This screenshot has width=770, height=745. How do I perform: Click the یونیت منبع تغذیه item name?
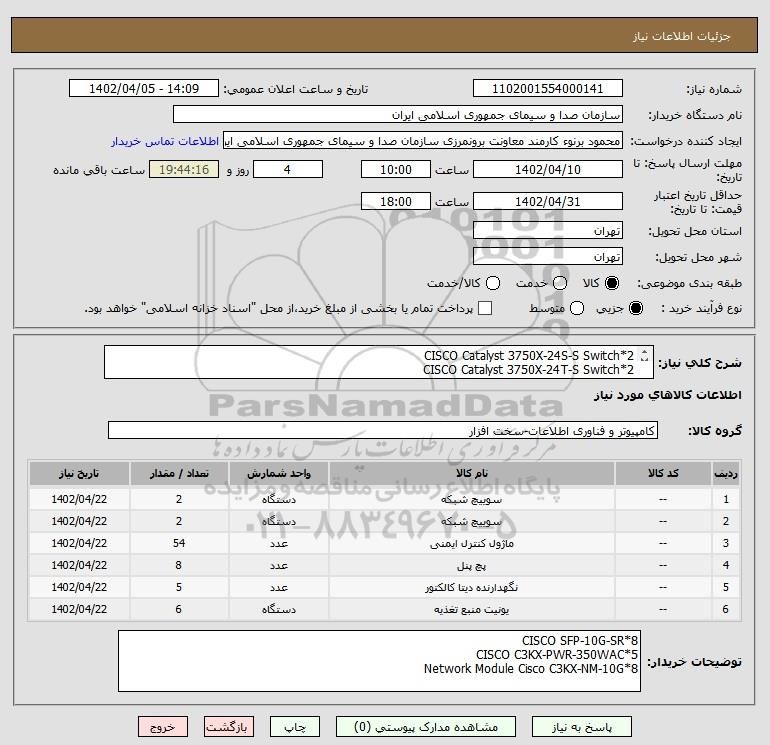(x=471, y=609)
